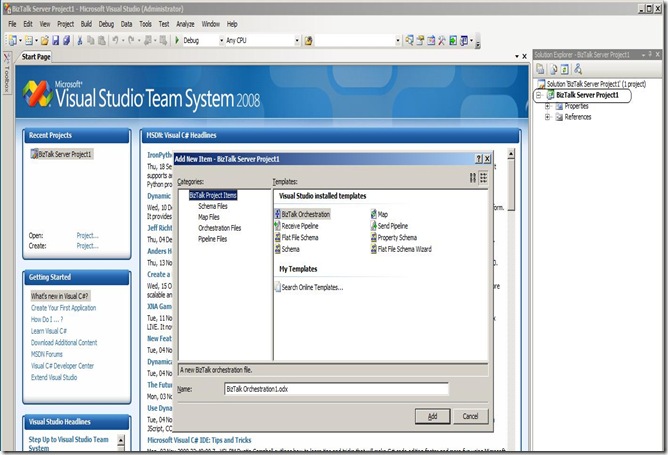Click the Start Page toolbar icon
668x455 pixels.
(x=453, y=40)
